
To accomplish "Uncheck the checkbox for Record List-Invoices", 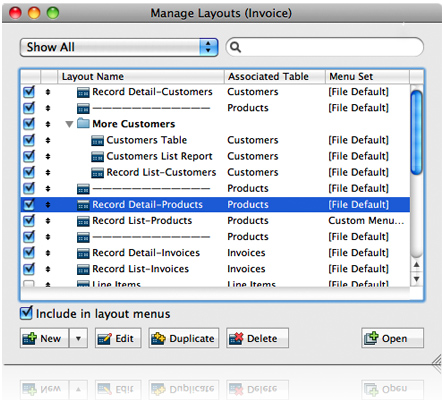I will 29,269.
